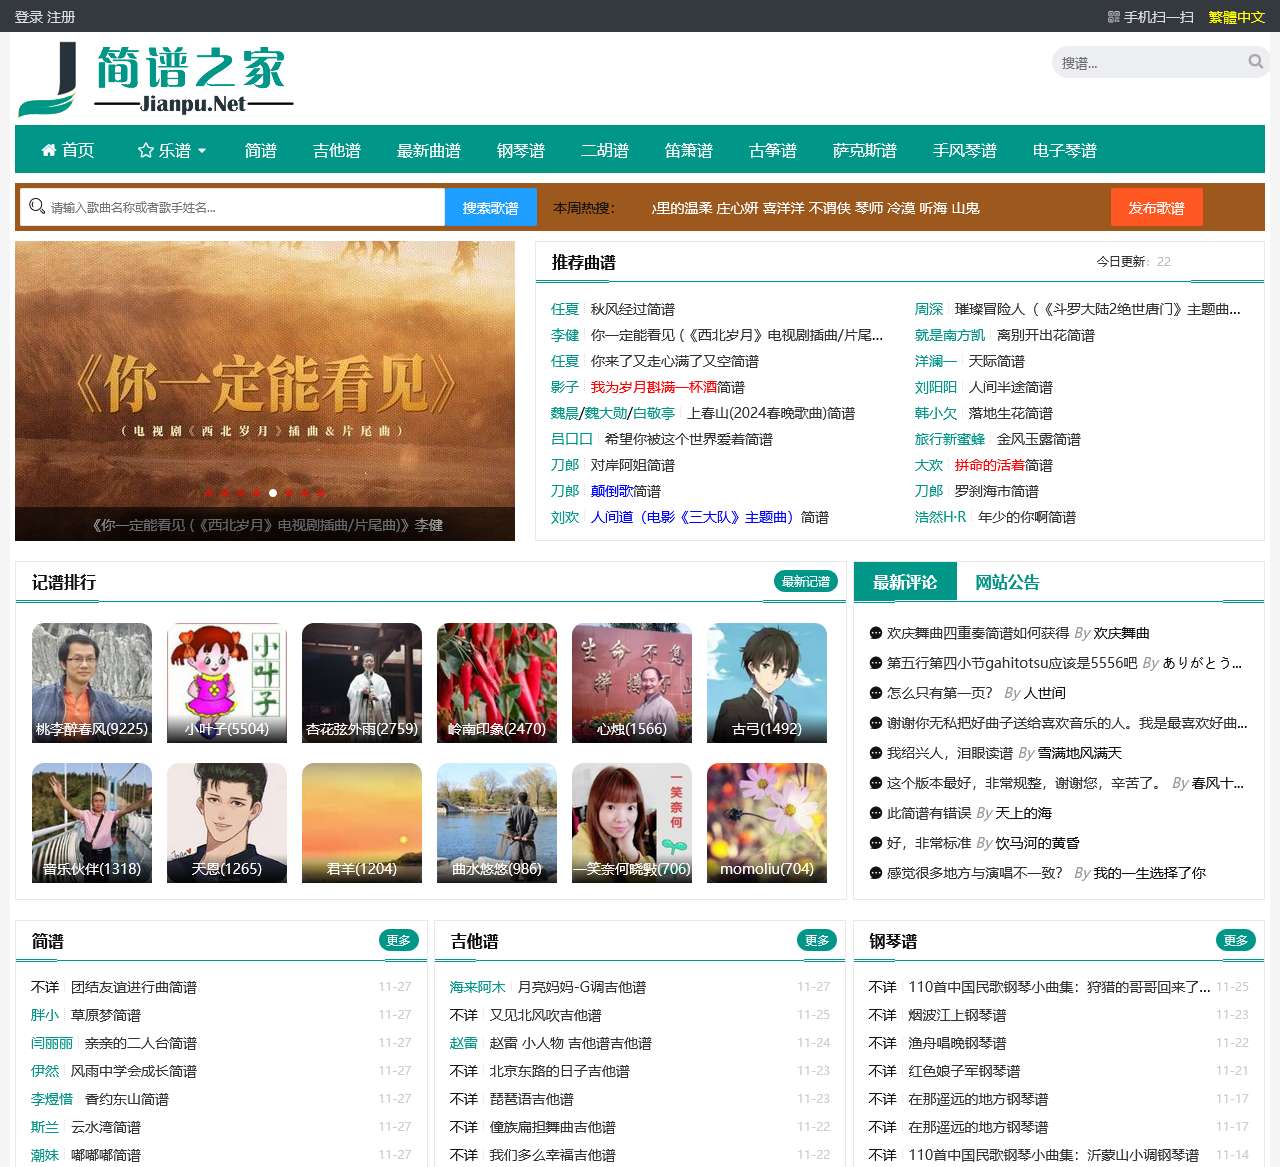Open the 萨克斯谱 navigation item

click(865, 150)
